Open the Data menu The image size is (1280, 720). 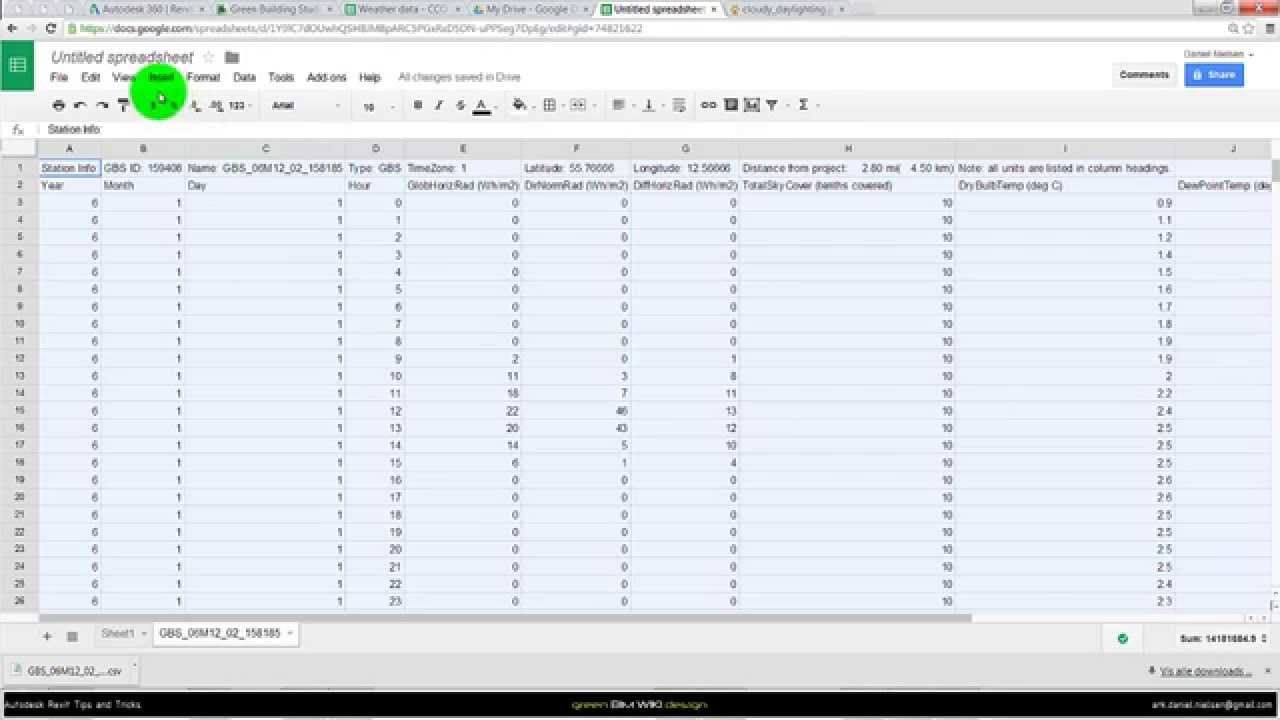click(x=244, y=77)
